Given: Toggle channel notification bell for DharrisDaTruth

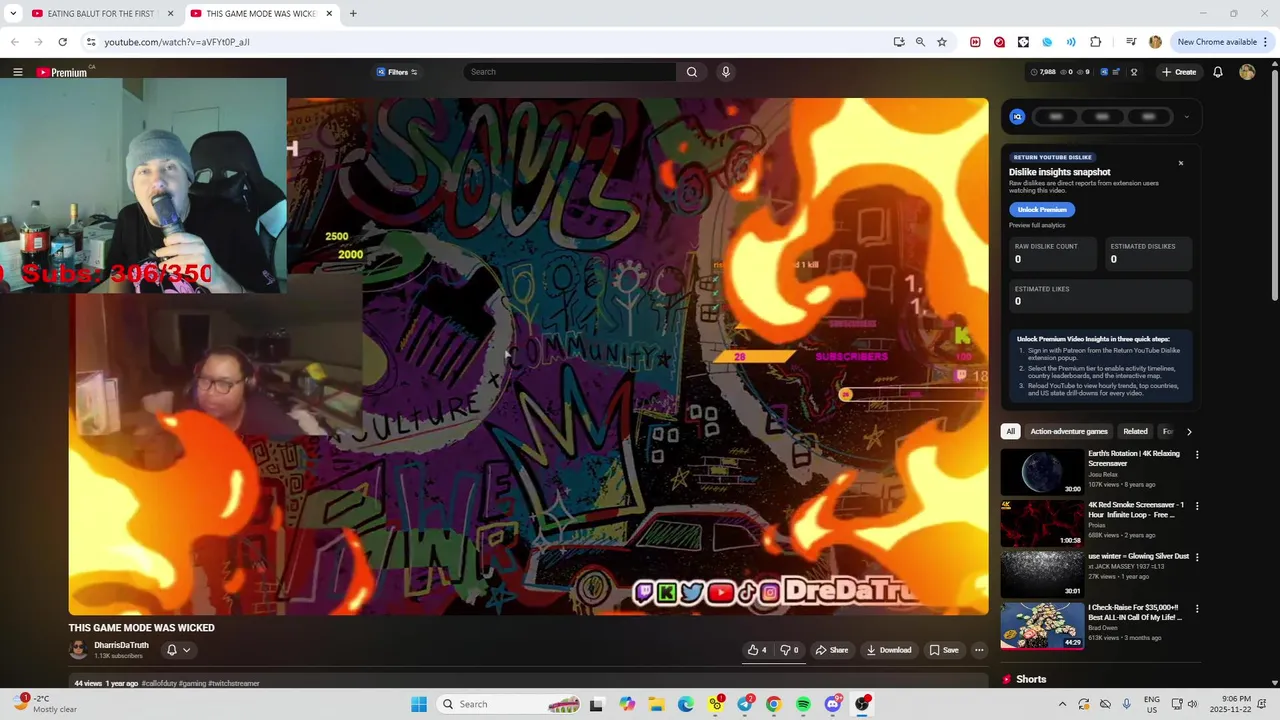Looking at the screenshot, I should tap(177, 650).
